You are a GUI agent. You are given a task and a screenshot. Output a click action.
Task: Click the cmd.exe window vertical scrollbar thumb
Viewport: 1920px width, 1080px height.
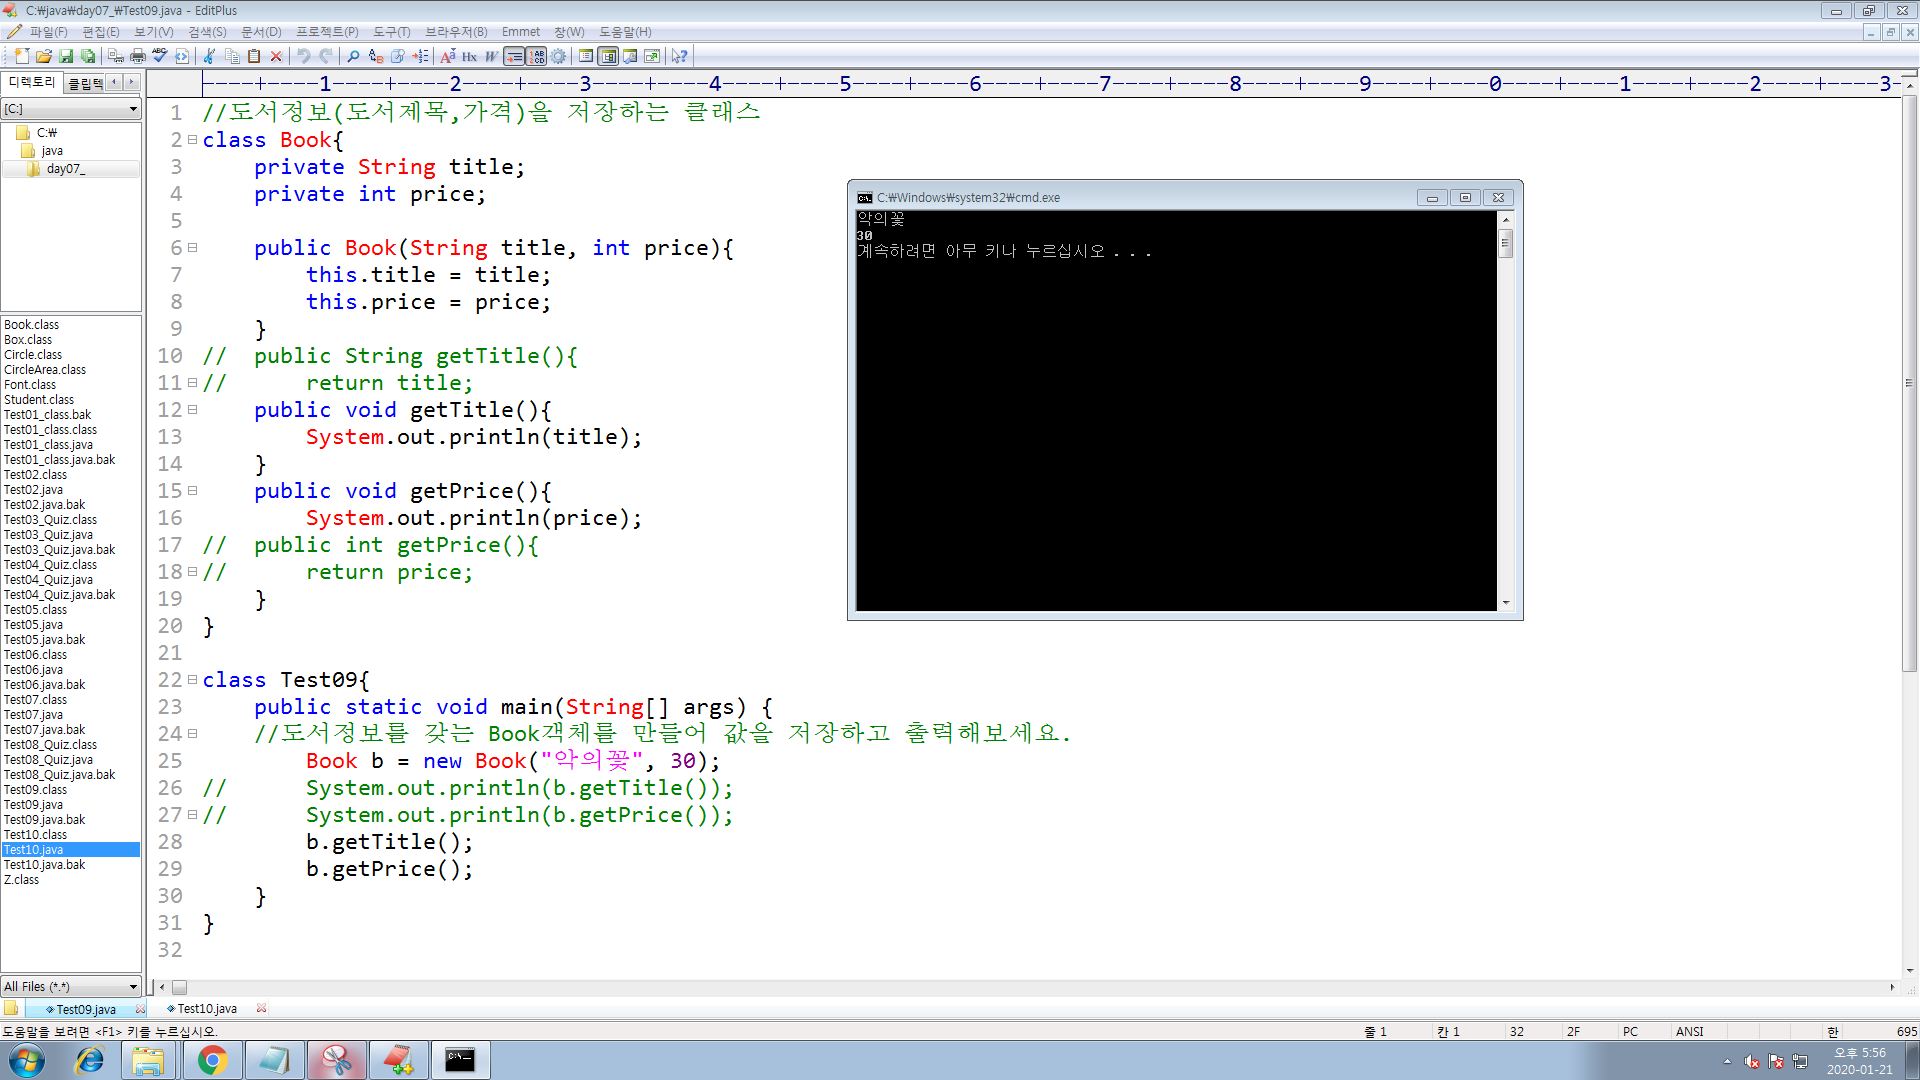click(x=1506, y=243)
